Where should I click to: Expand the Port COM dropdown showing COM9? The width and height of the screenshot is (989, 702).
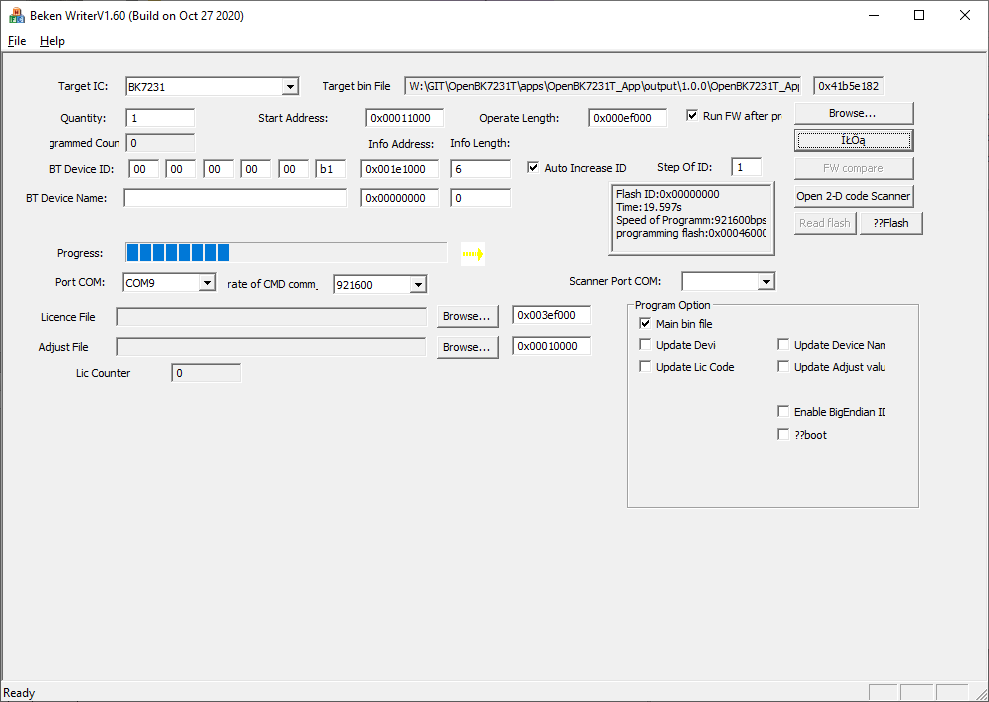[207, 283]
